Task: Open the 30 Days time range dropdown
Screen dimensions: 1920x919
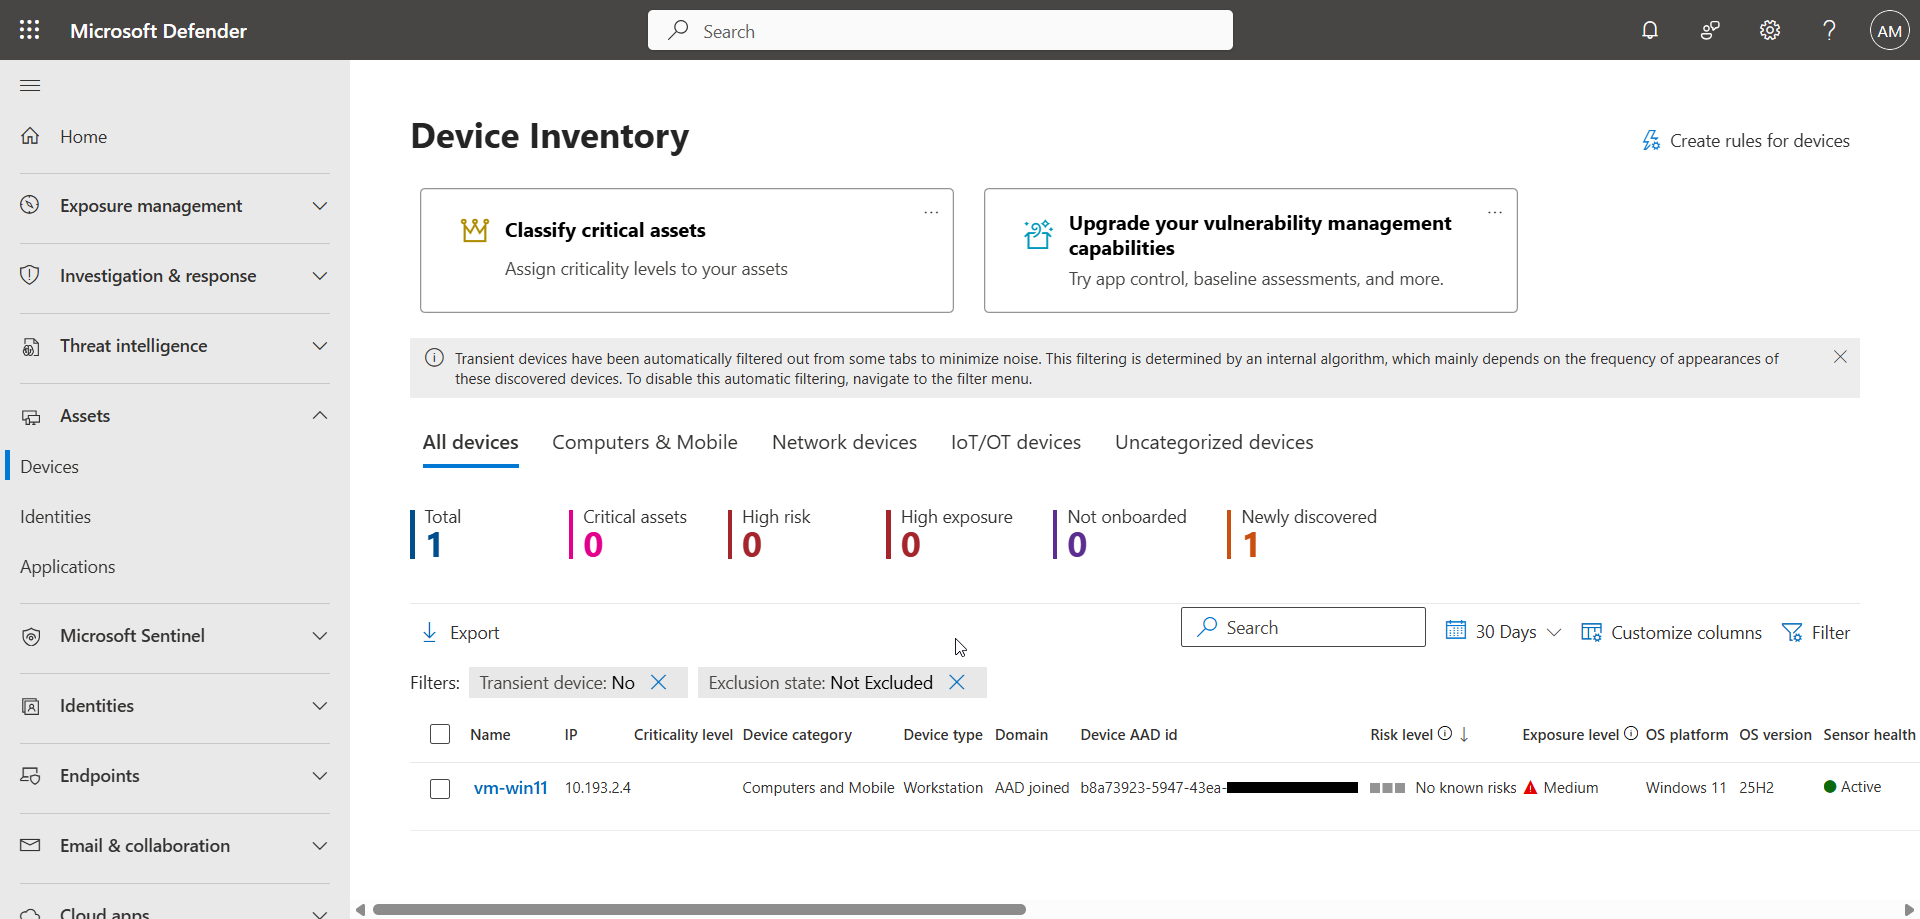Action: [x=1503, y=632]
